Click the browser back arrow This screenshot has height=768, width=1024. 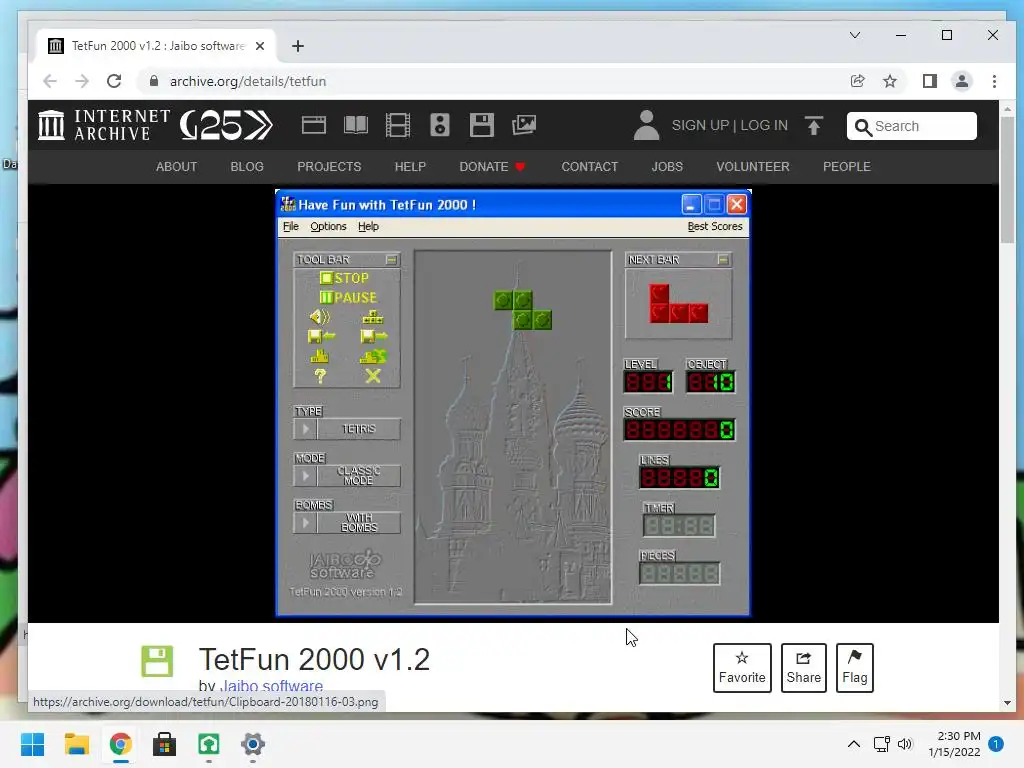coord(50,81)
